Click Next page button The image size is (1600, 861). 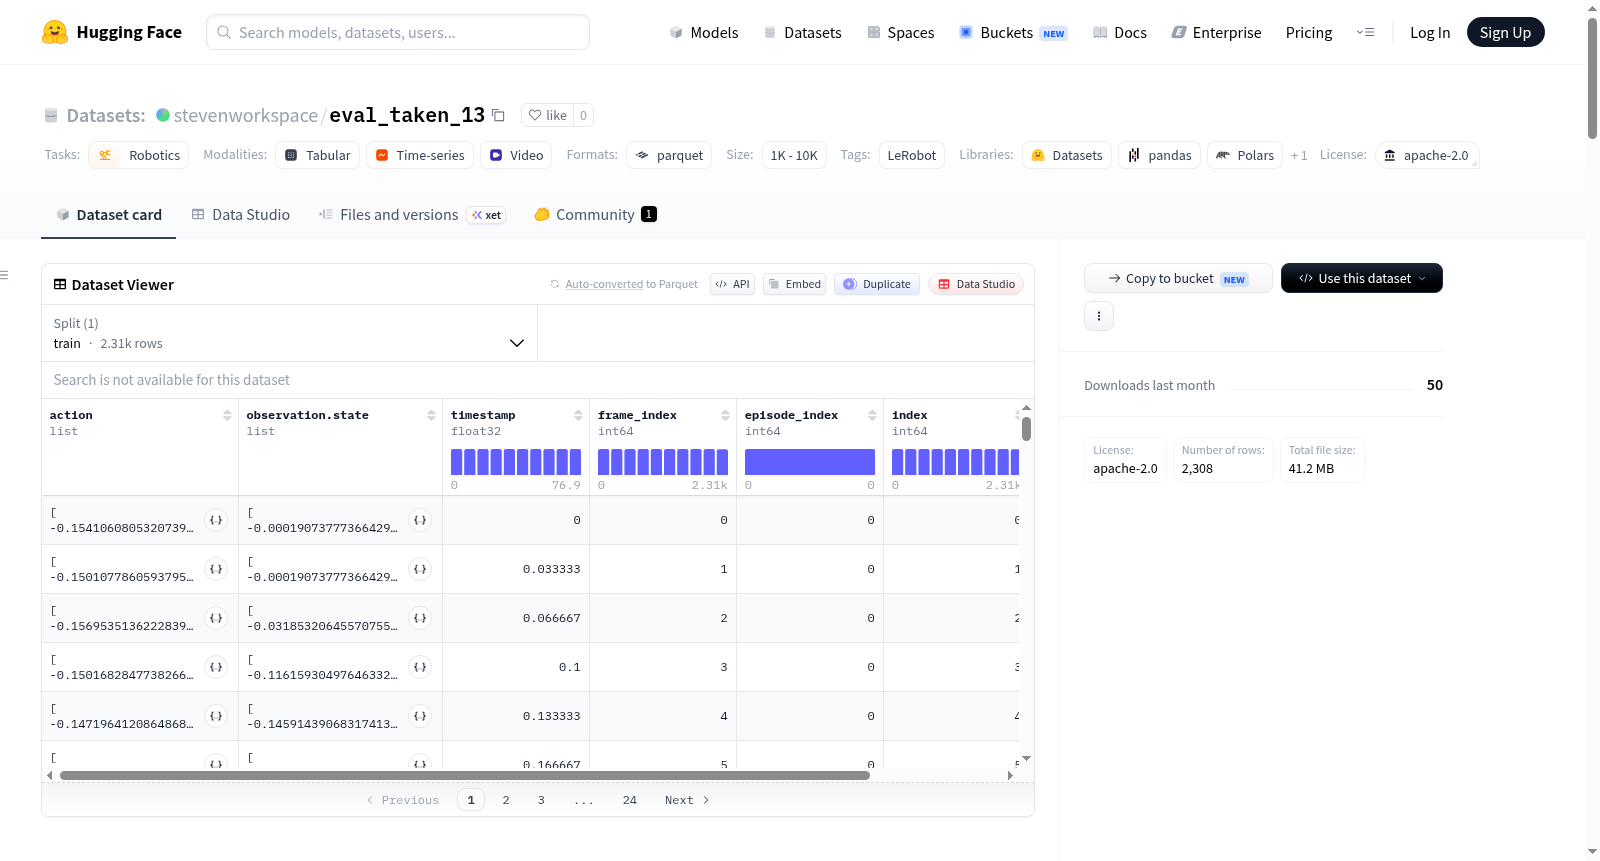click(687, 800)
